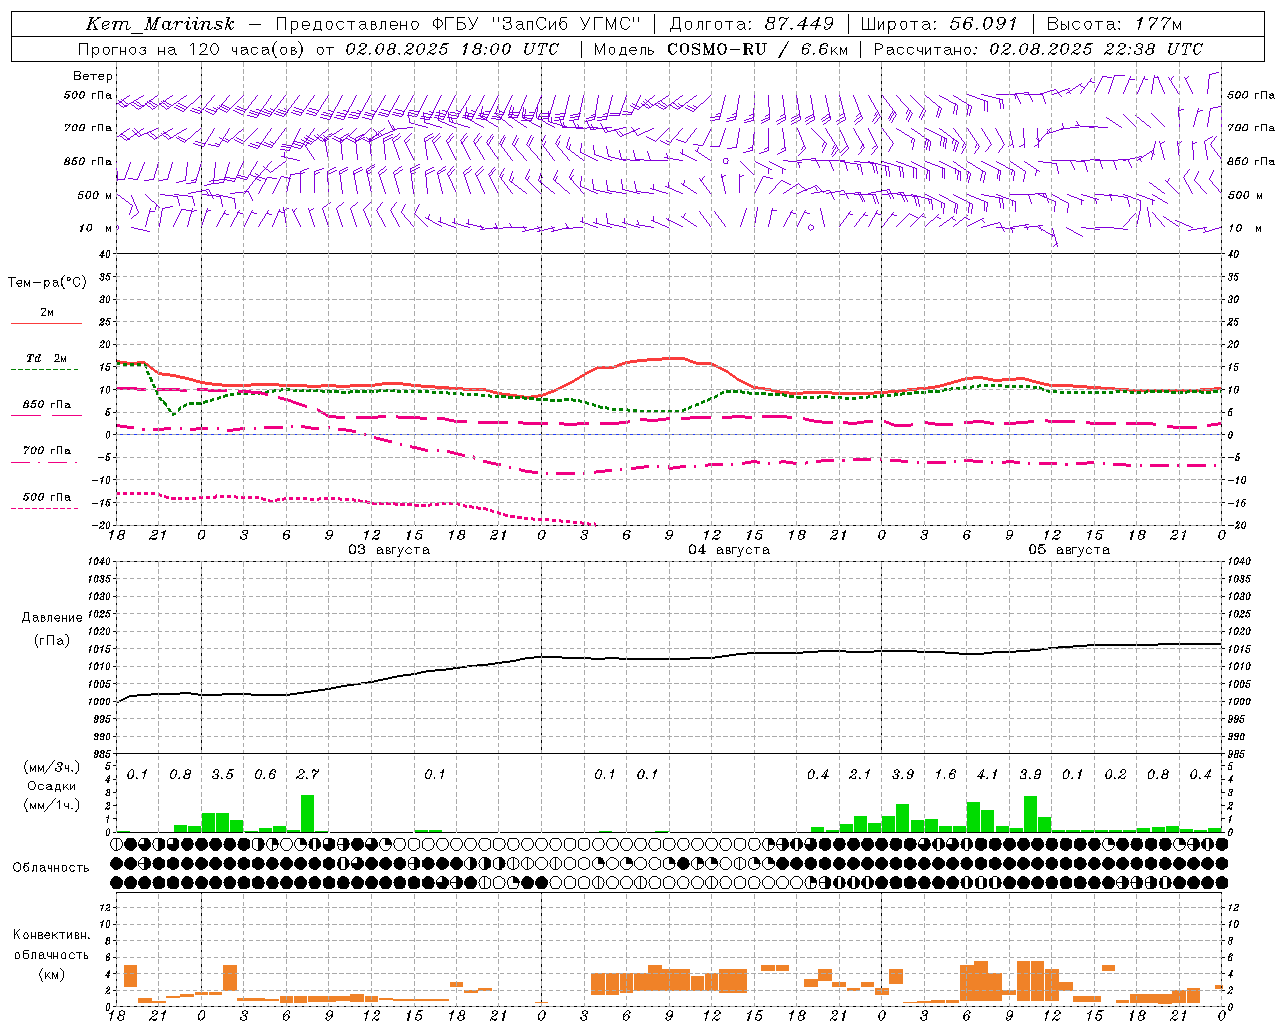
Task: Click the '(мм/1ч.)' precipitation unit label
Action: coord(52,804)
